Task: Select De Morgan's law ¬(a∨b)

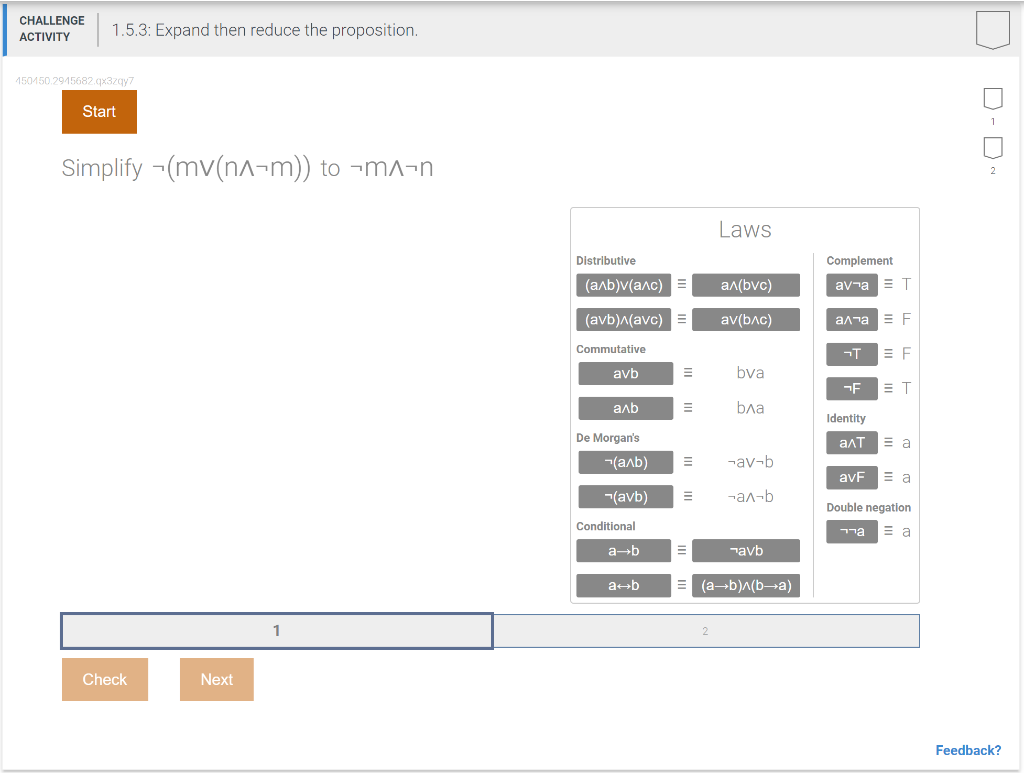Action: 625,496
